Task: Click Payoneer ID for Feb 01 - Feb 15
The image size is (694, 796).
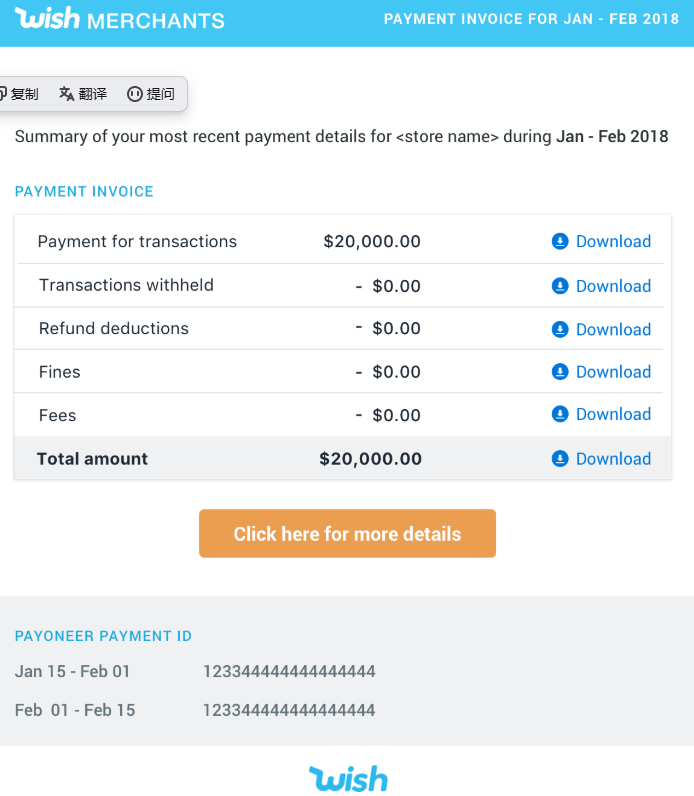Action: pos(289,710)
